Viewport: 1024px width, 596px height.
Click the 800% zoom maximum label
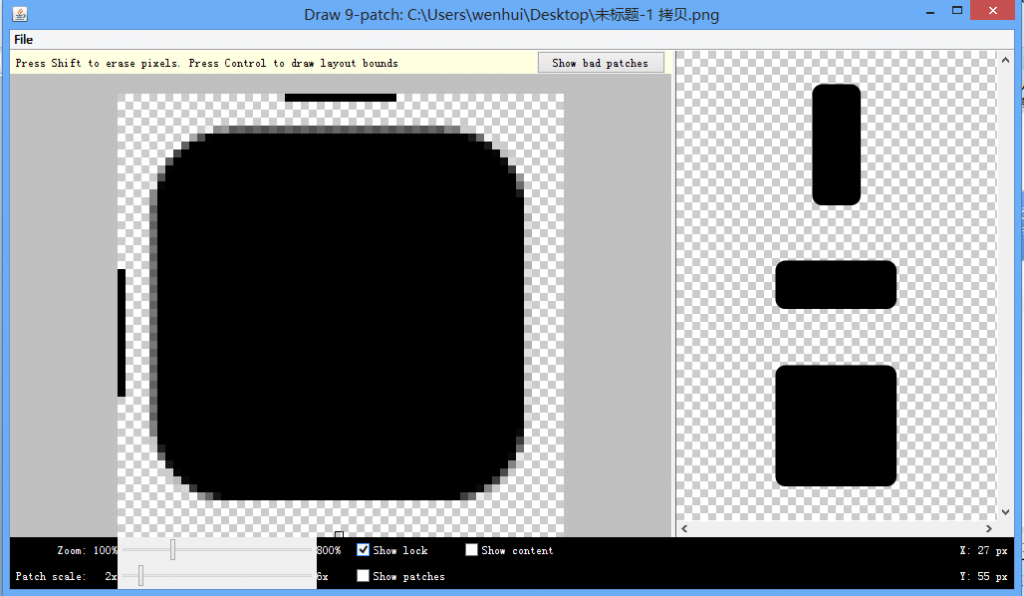coord(329,550)
